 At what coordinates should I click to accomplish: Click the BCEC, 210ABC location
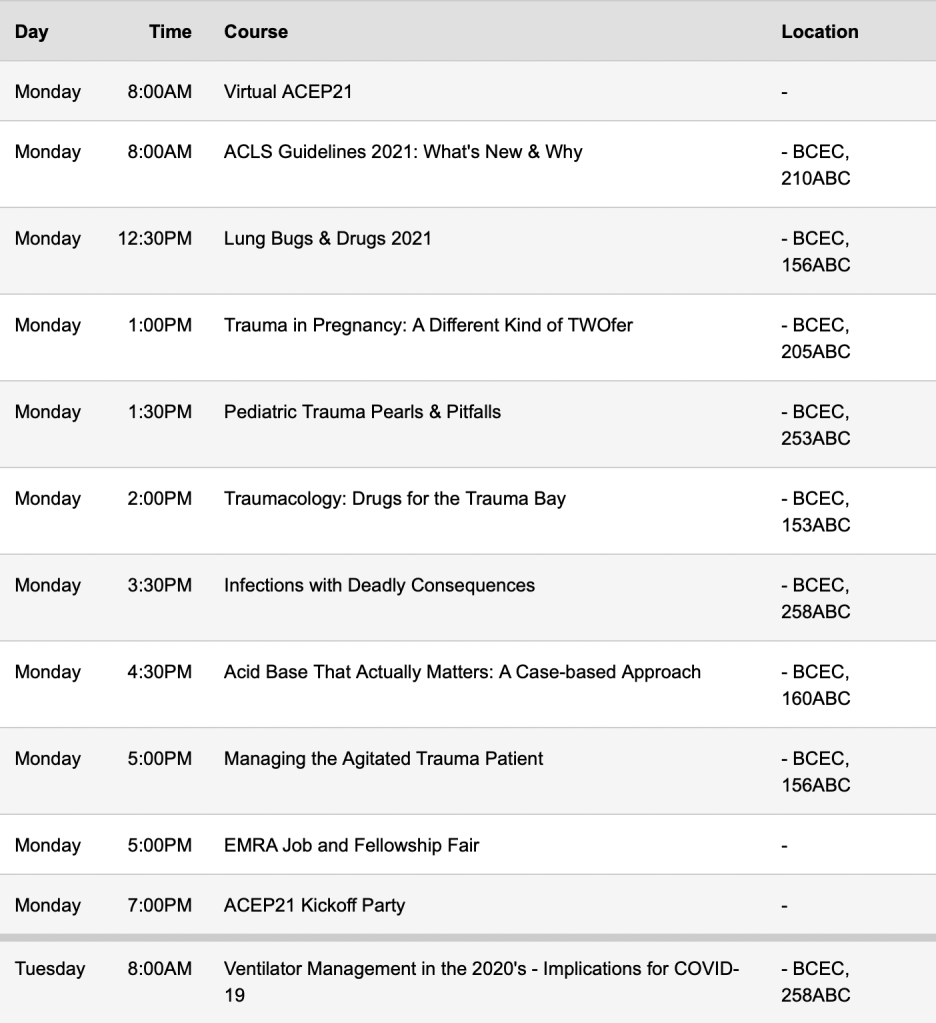[816, 165]
